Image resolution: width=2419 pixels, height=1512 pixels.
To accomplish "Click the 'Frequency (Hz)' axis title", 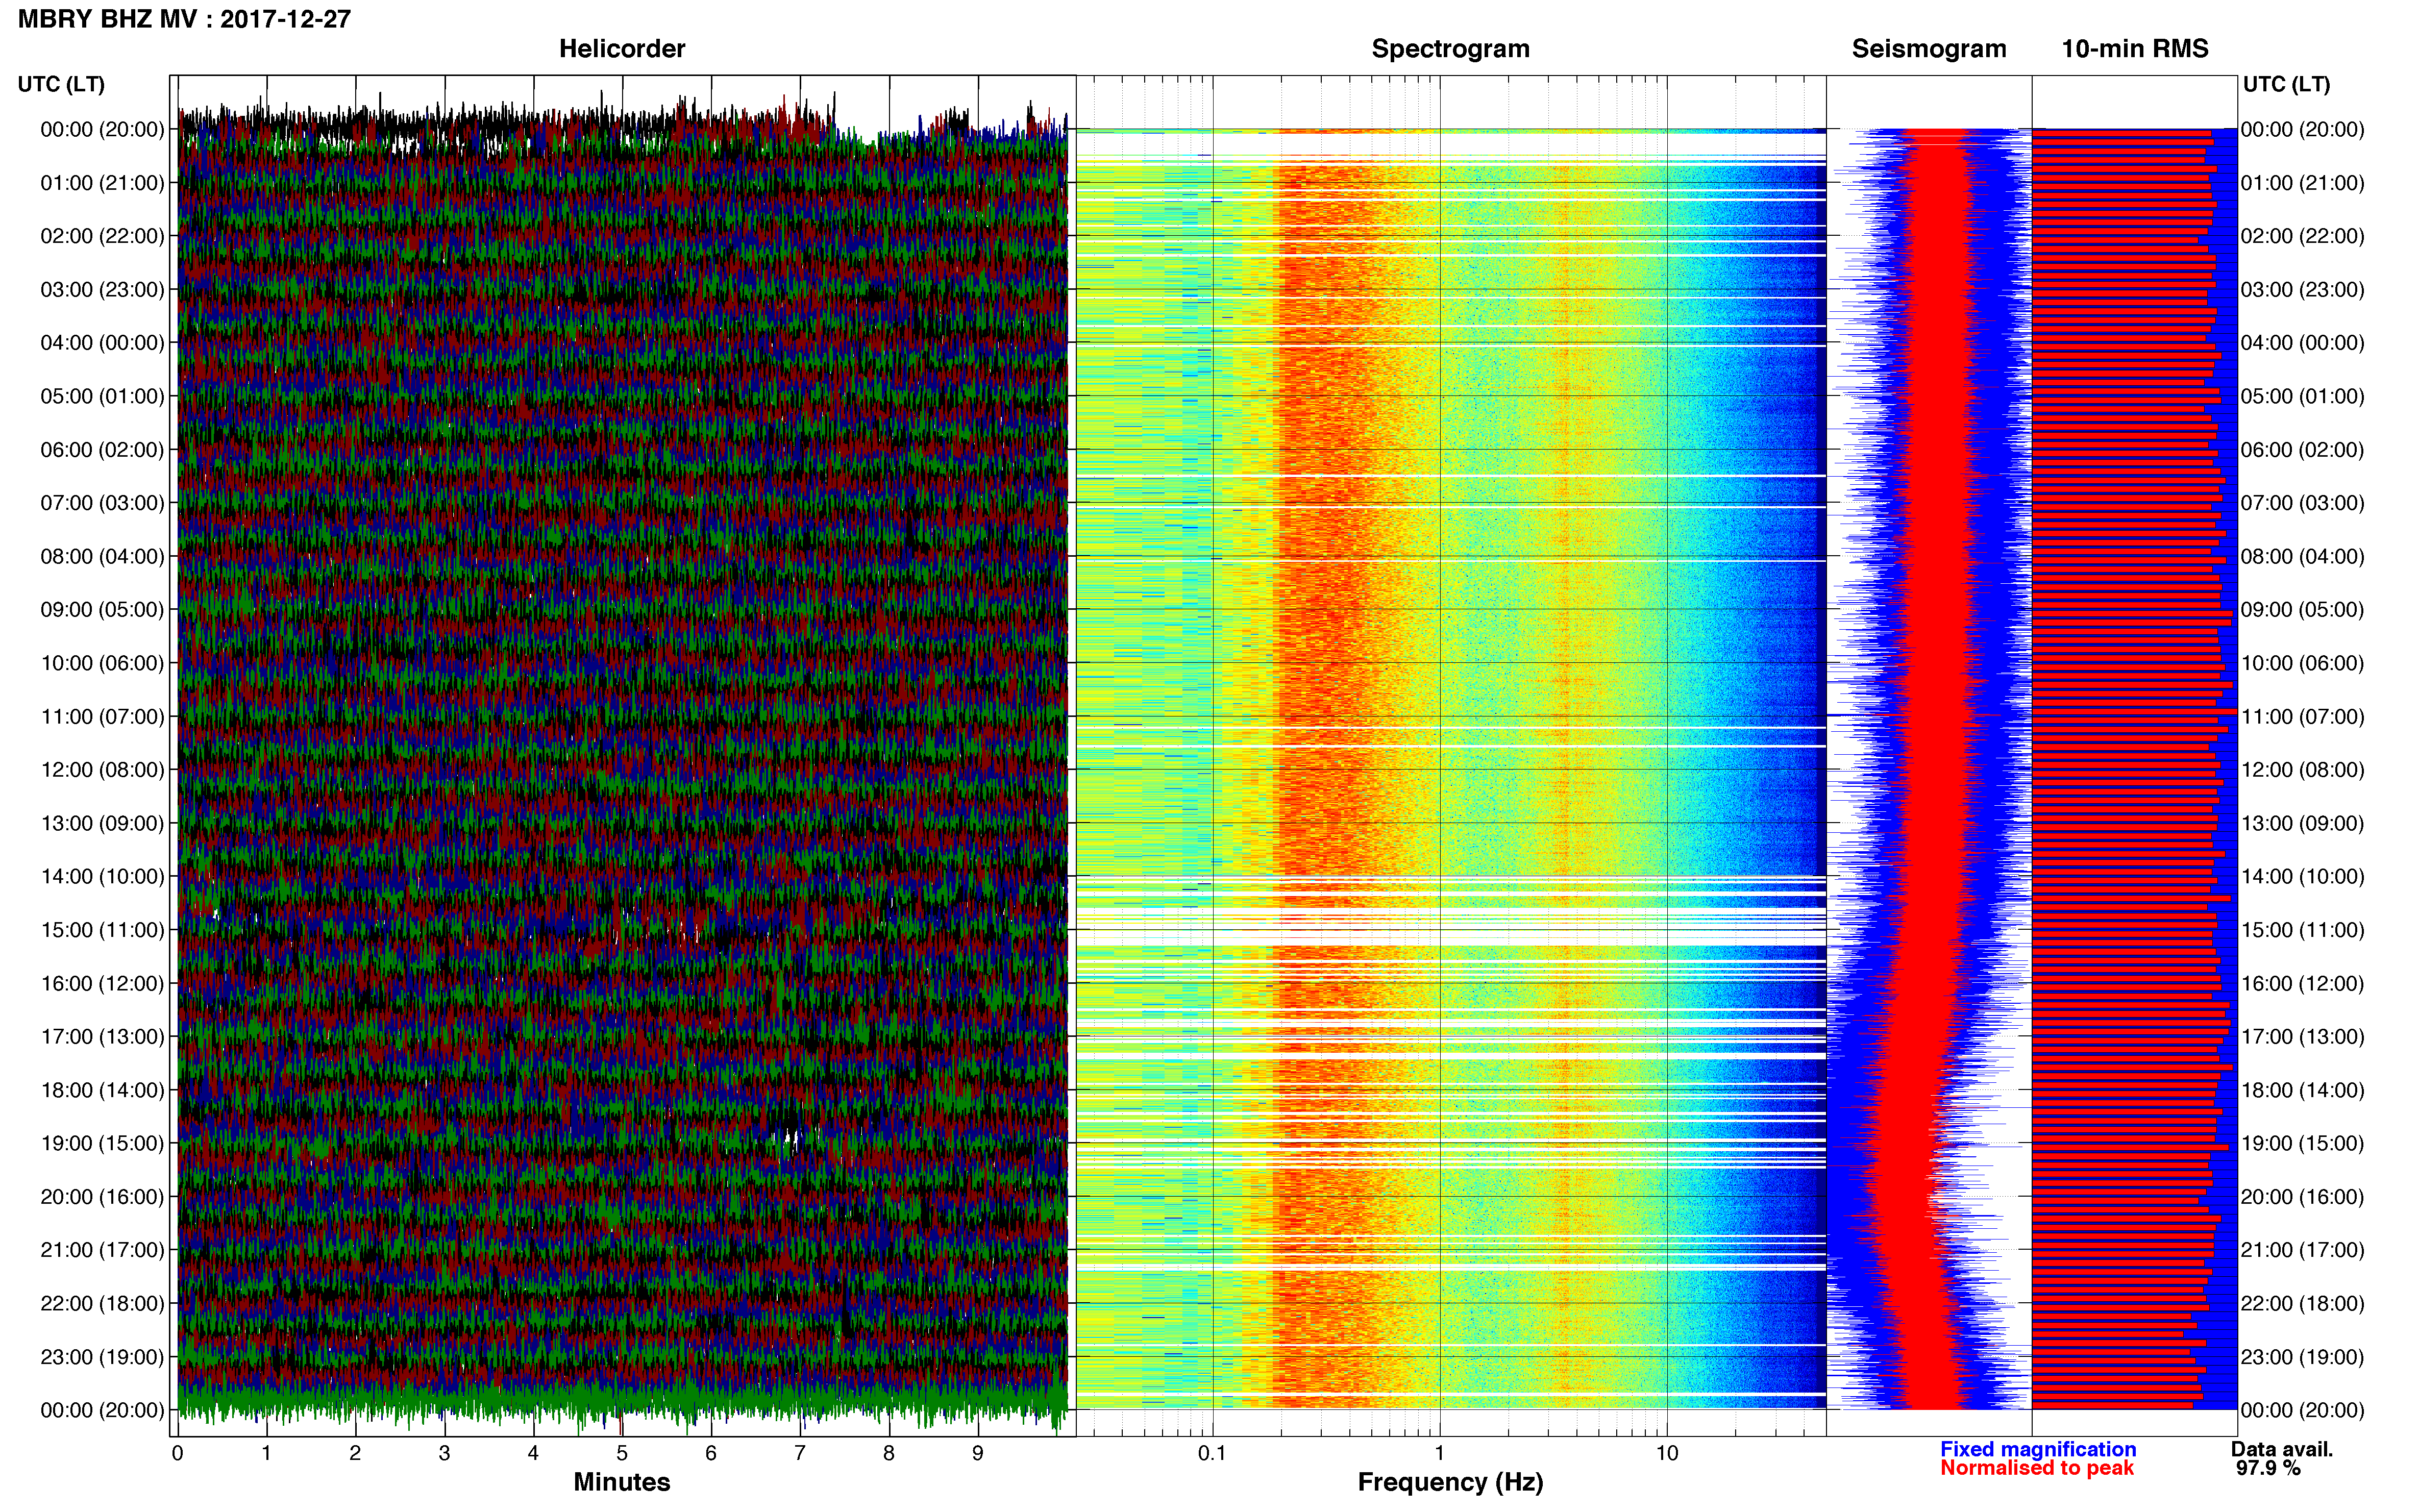I will (x=1450, y=1482).
